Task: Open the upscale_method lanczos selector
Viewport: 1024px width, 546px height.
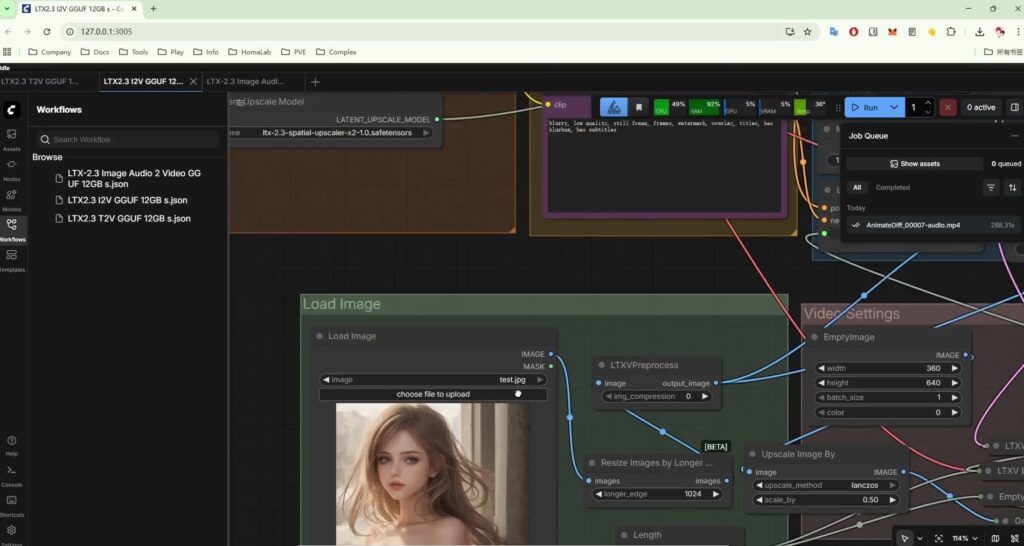Action: point(828,485)
